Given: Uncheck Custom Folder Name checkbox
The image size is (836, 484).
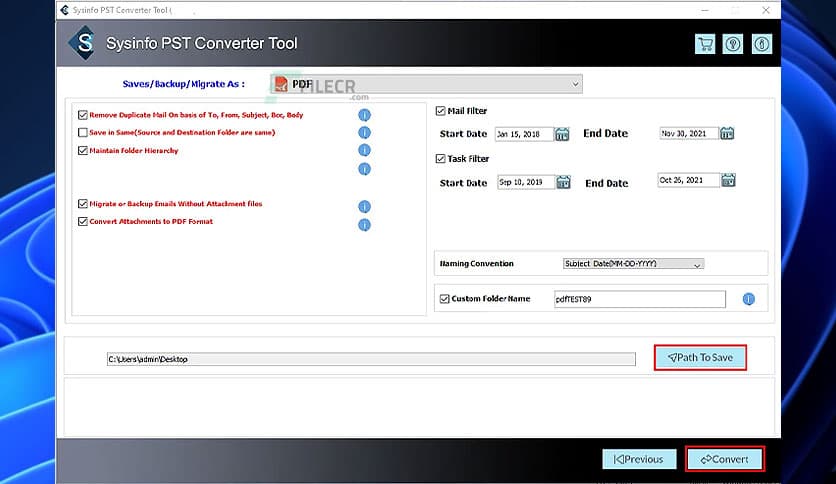Looking at the screenshot, I should click(445, 299).
